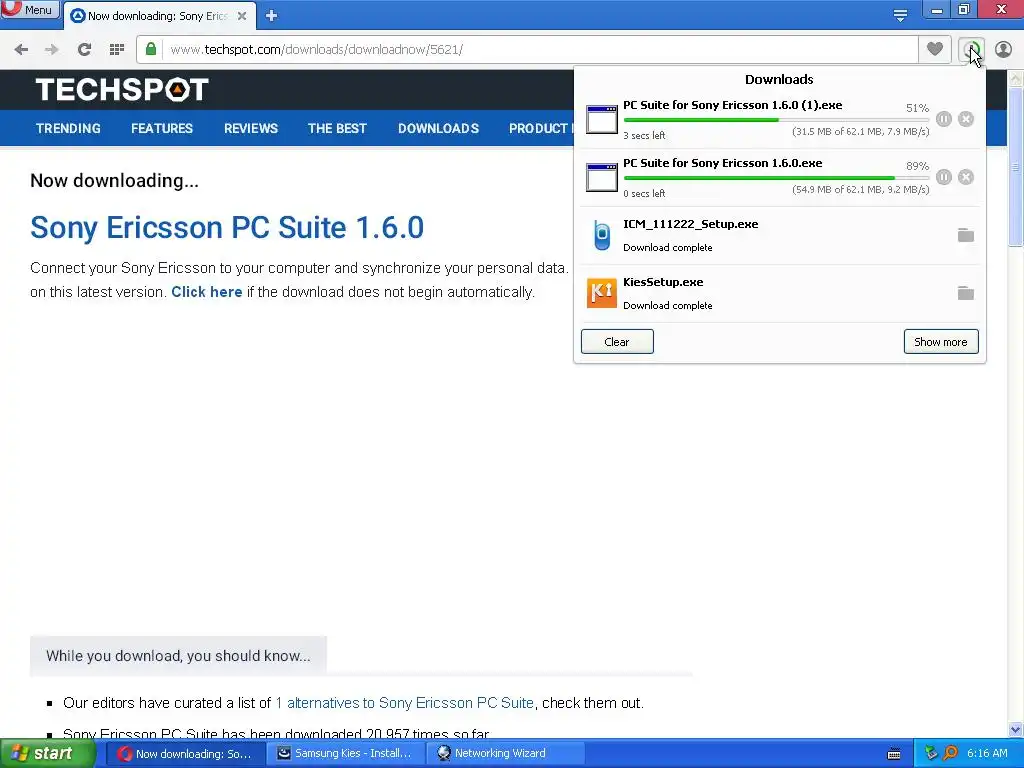Switch to Networking Wizard taskbar item
The image size is (1024, 768).
[505, 754]
